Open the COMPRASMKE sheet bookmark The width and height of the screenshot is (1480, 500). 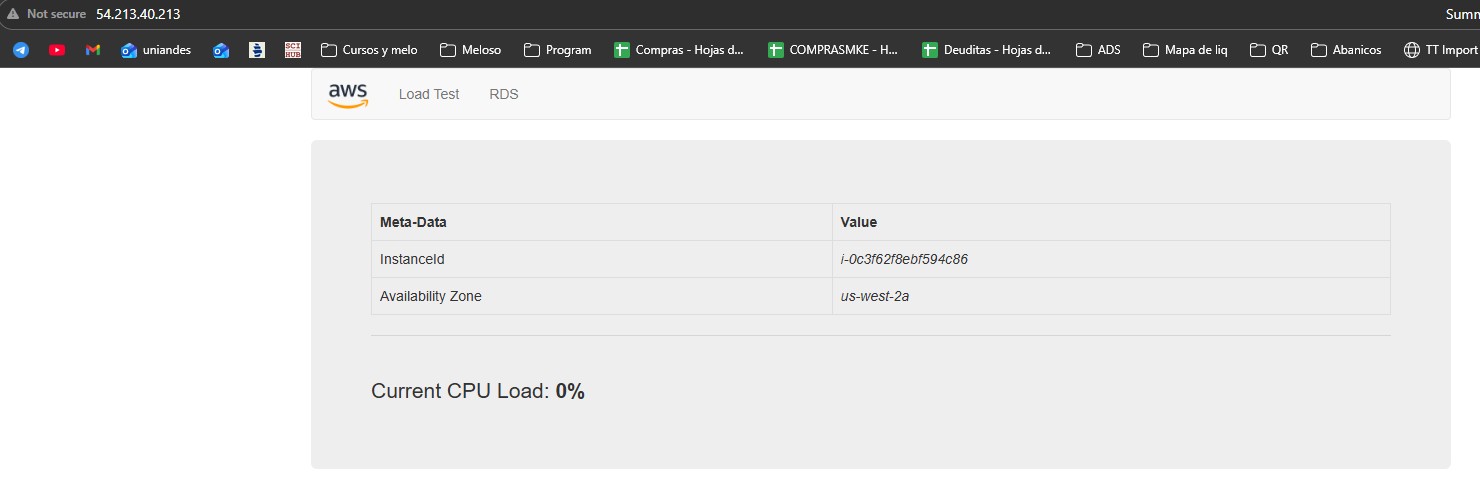click(x=833, y=49)
